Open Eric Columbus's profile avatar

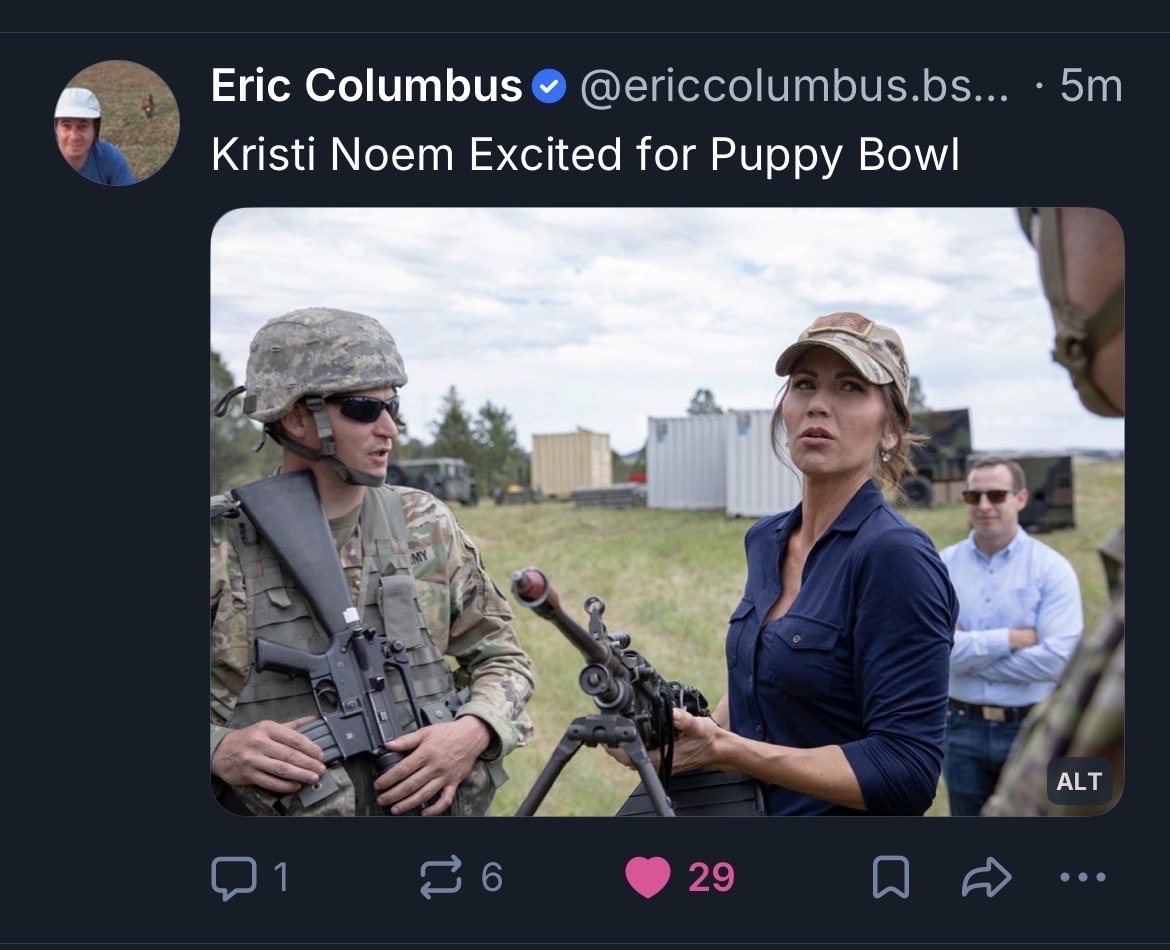click(x=117, y=123)
